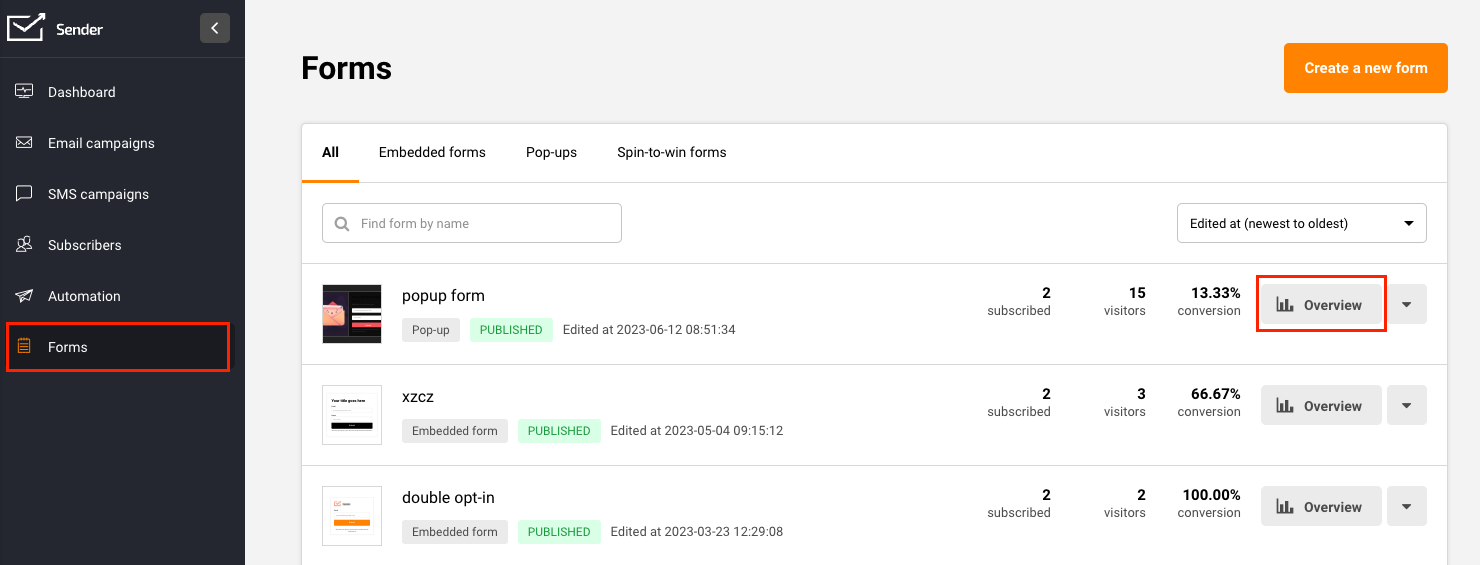The image size is (1480, 565).
Task: Collapse the sidebar with the chevron button
Action: (215, 28)
